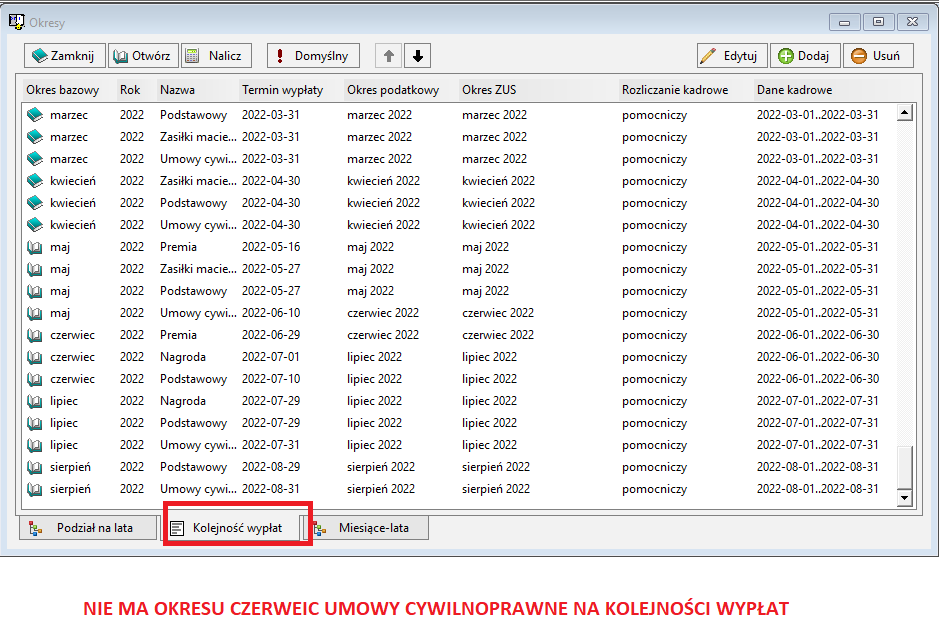
Task: Select payment date 2022-07-01
Action: pos(271,357)
